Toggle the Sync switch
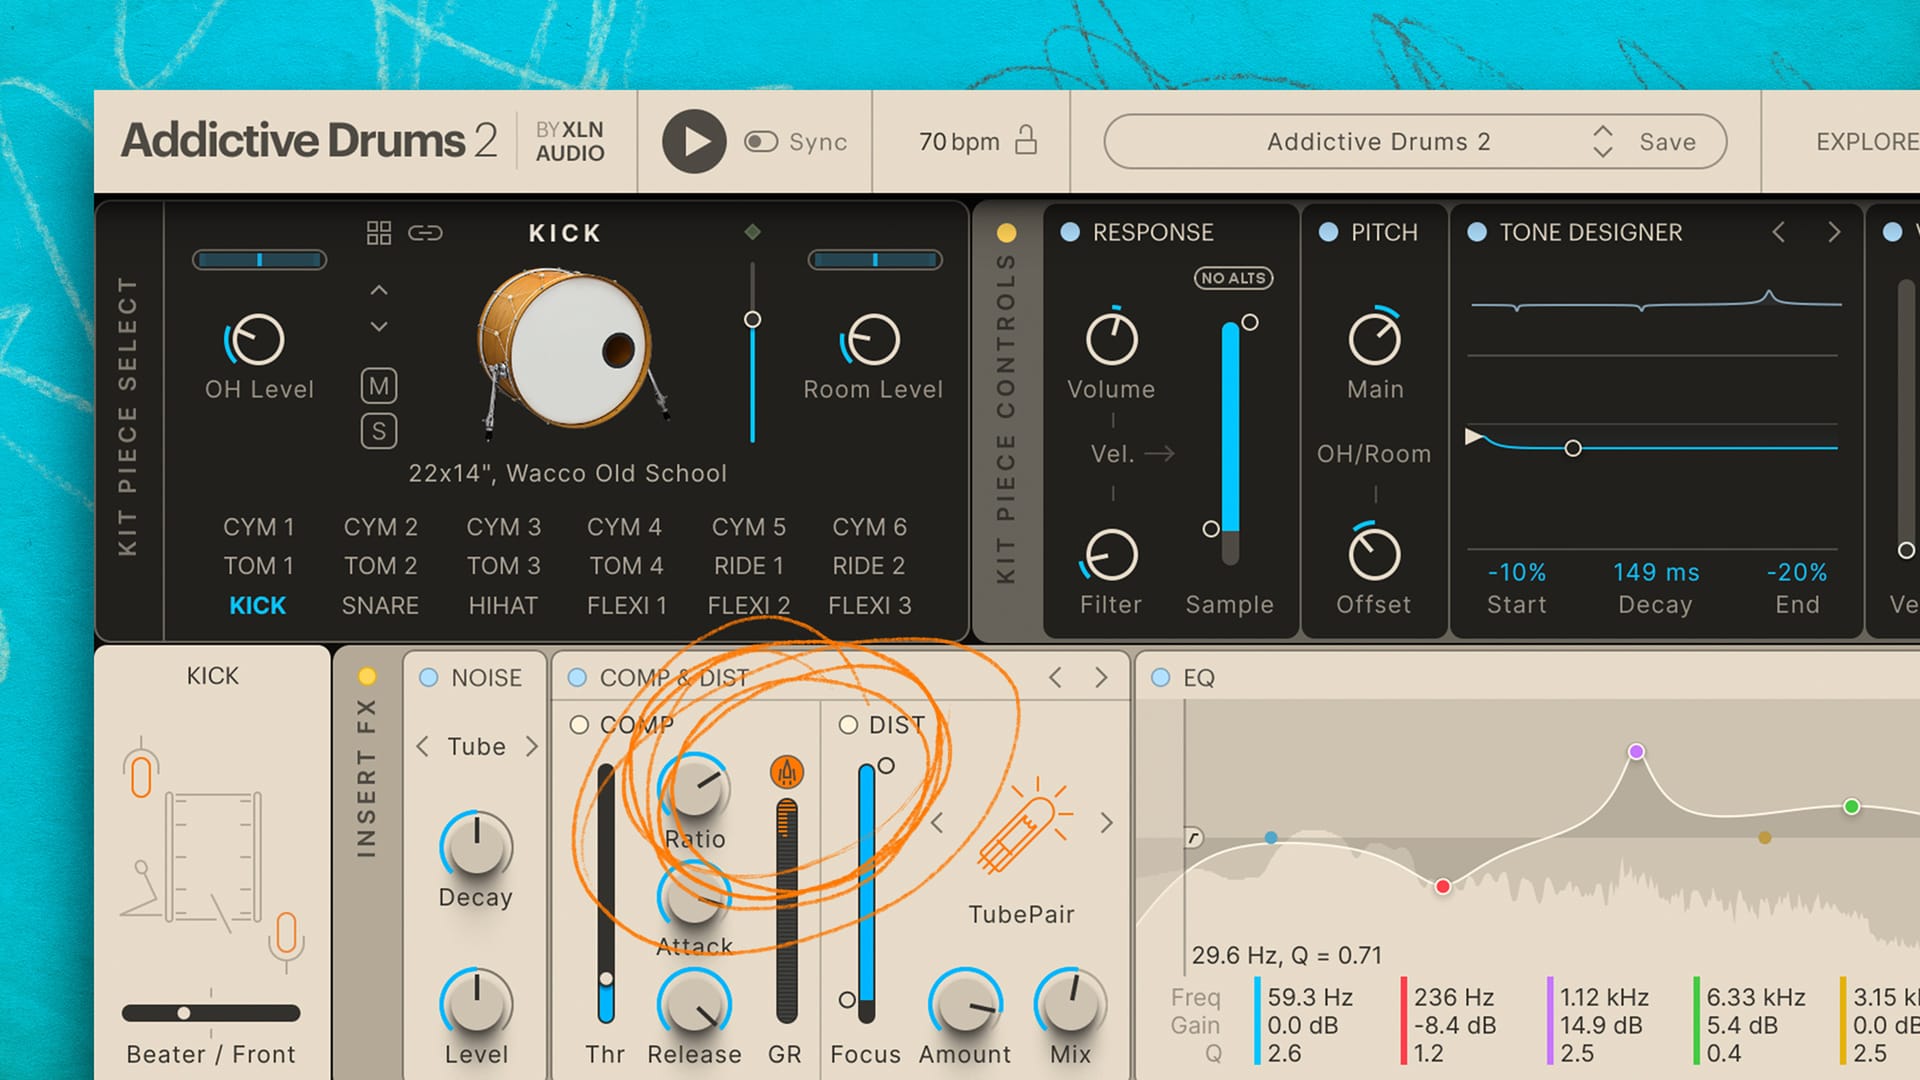 coord(761,142)
